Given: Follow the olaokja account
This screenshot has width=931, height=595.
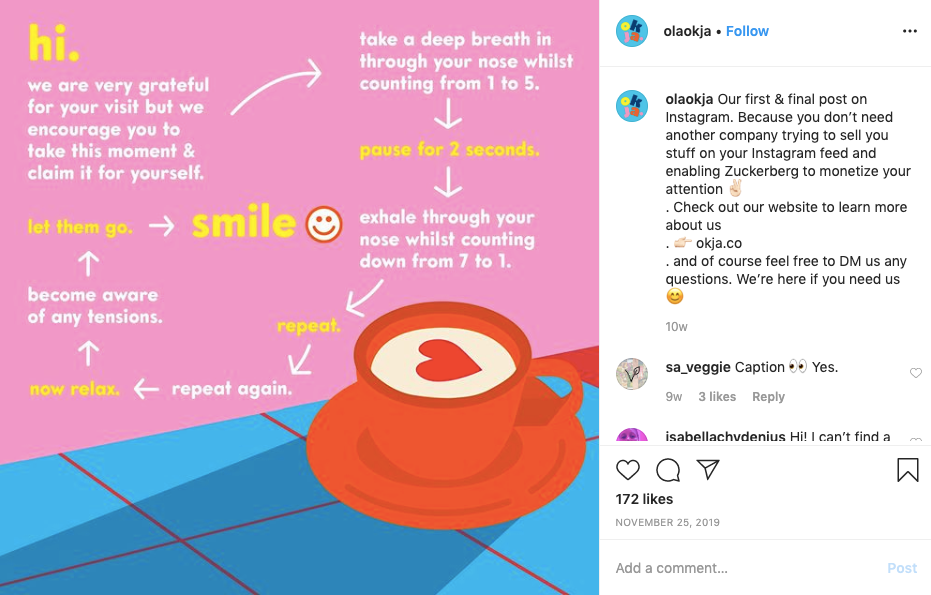Looking at the screenshot, I should point(747,31).
